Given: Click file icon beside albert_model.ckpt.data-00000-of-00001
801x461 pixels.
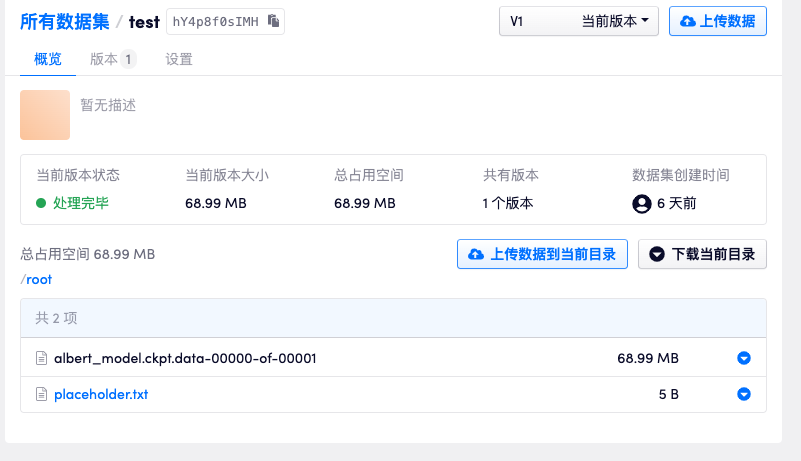Looking at the screenshot, I should [x=42, y=358].
